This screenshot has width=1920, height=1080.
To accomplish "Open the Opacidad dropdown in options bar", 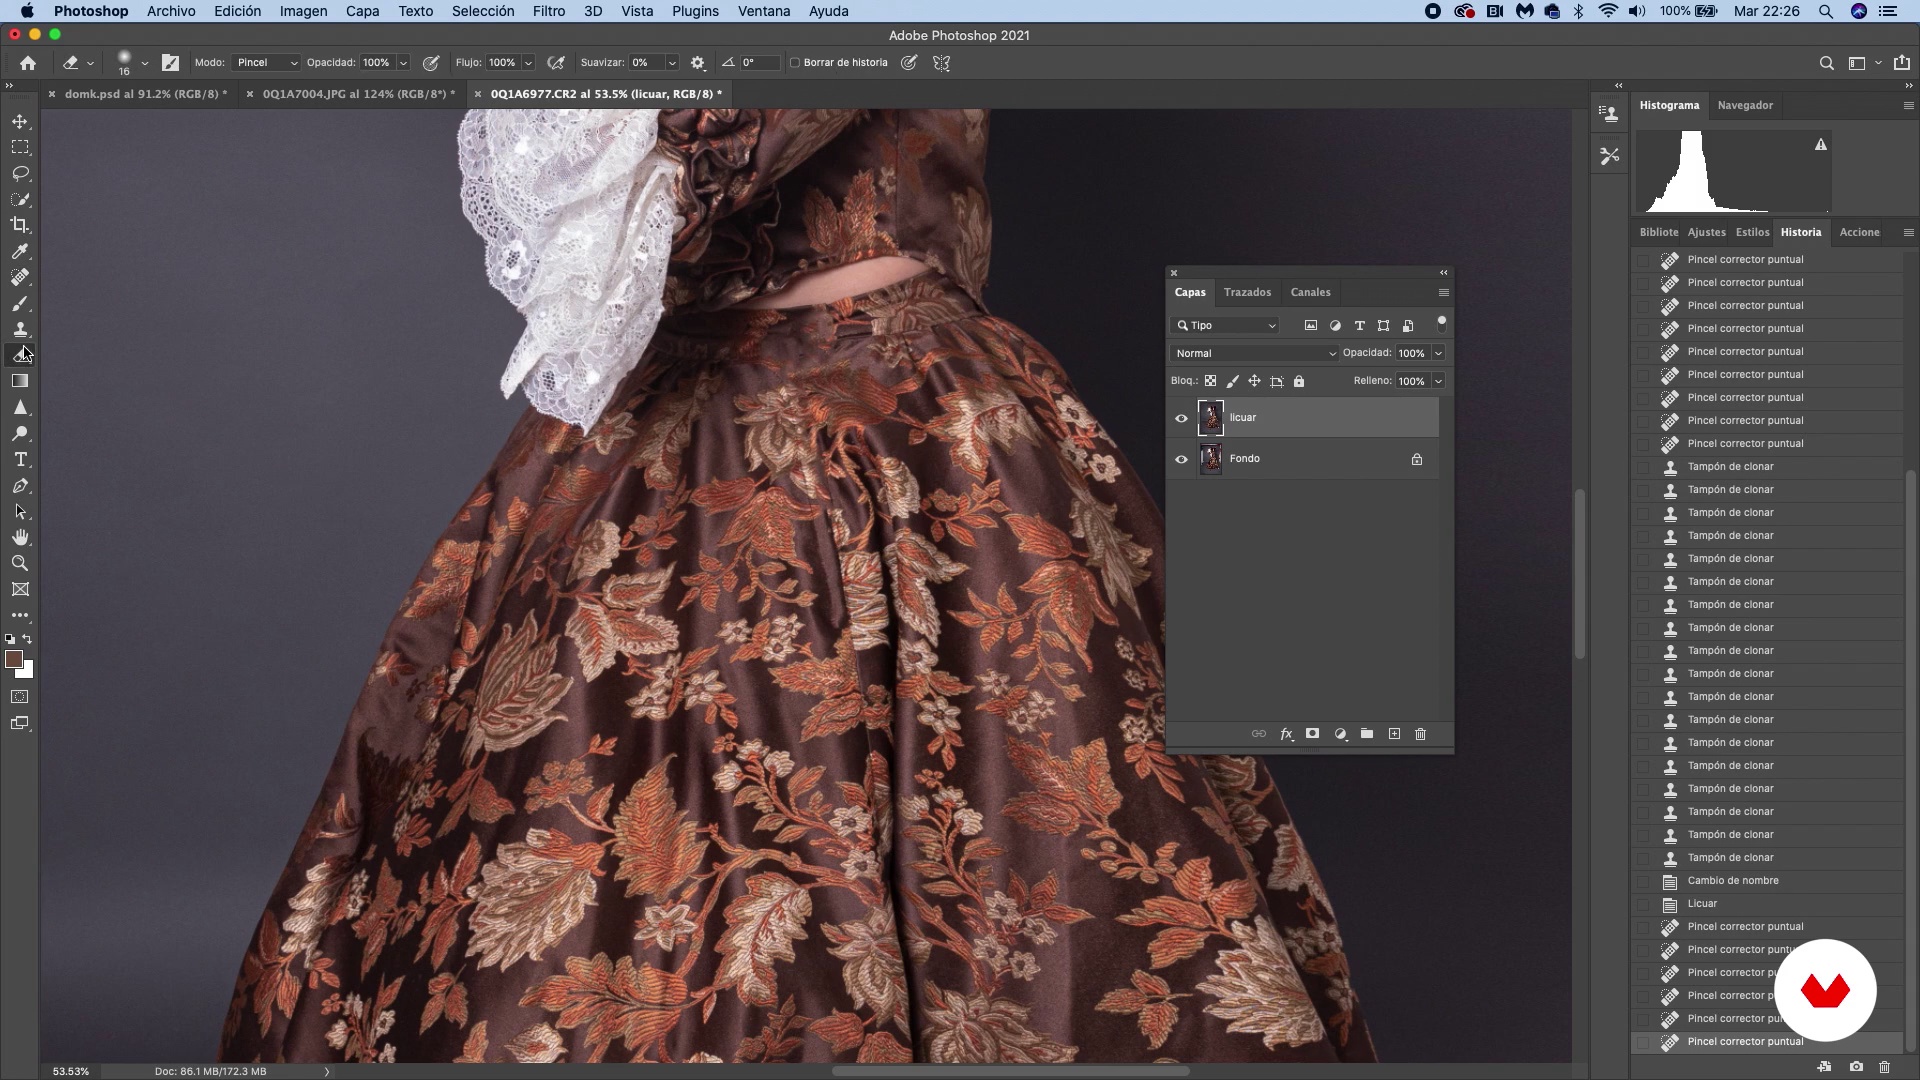I will click(403, 63).
